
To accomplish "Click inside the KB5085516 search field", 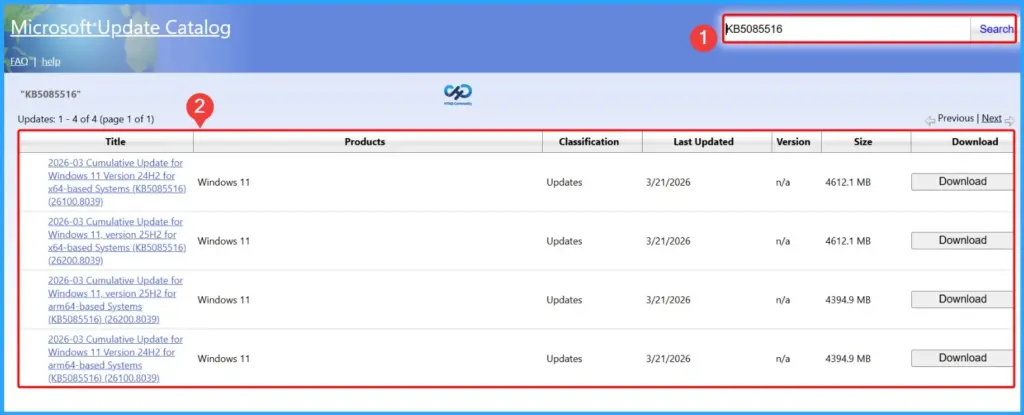I will [x=845, y=29].
